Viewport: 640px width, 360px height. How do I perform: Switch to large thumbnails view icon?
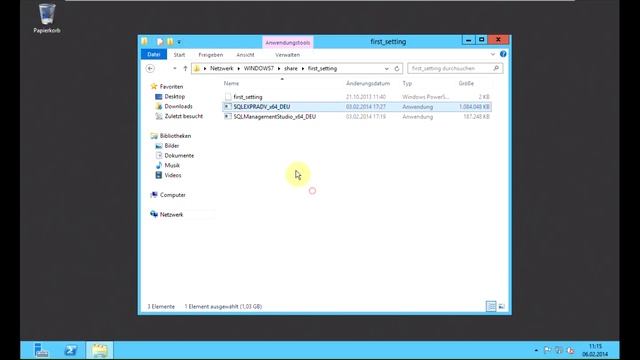click(x=502, y=306)
